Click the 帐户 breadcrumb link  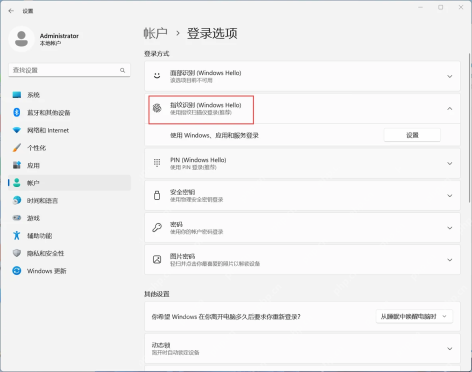pyautogui.click(x=155, y=33)
